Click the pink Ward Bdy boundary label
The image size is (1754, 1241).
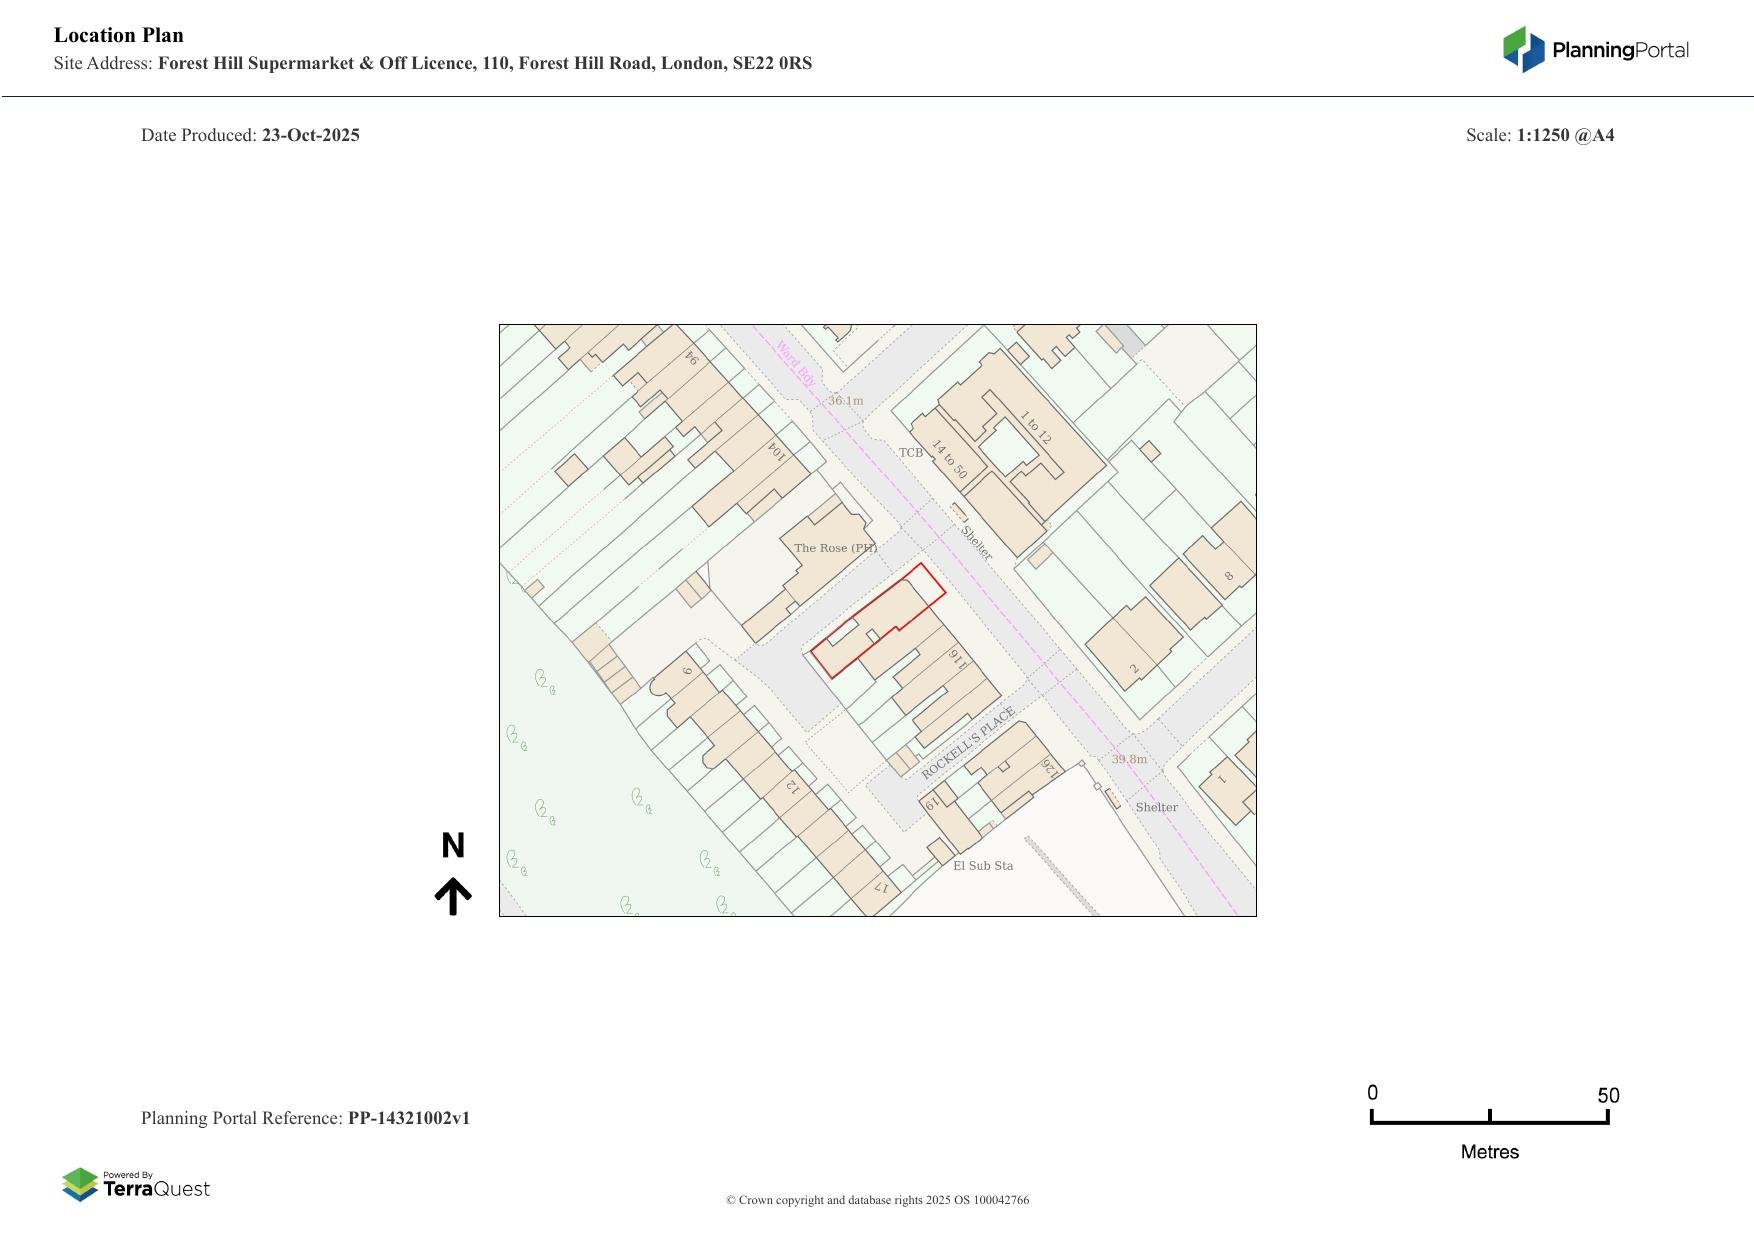pos(796,365)
